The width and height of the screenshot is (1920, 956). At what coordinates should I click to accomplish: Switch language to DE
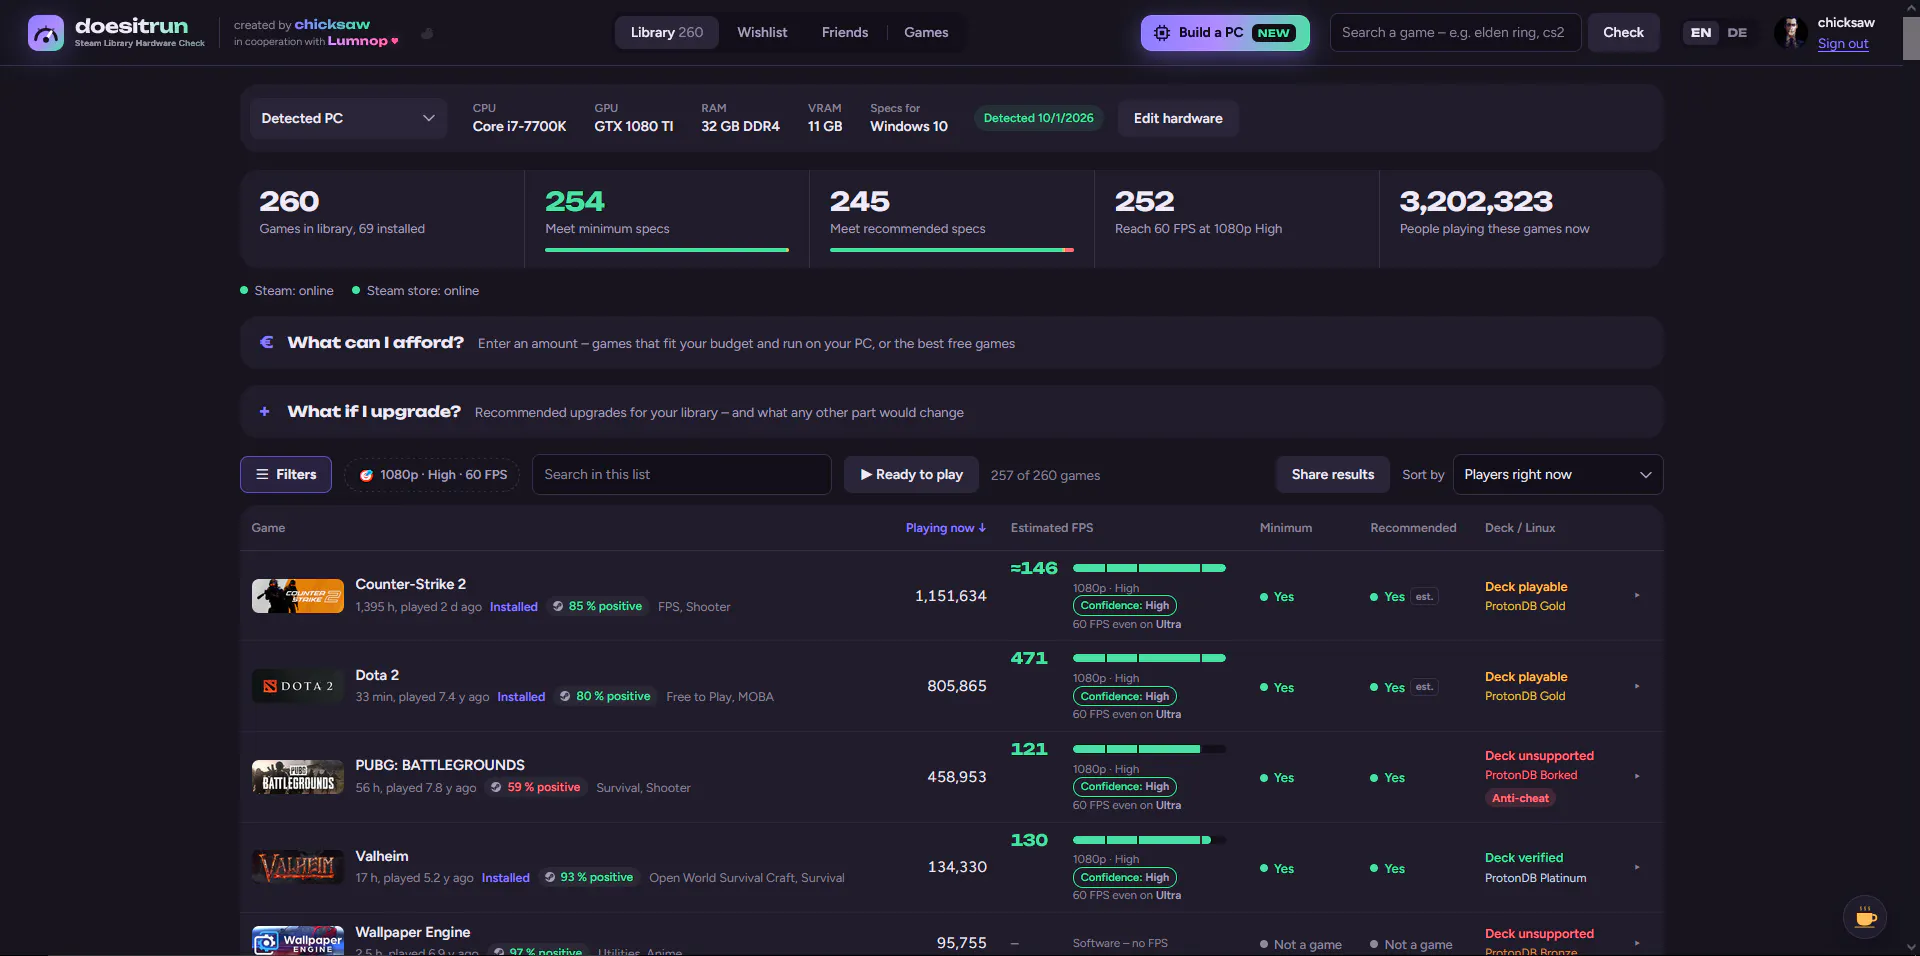(1737, 33)
